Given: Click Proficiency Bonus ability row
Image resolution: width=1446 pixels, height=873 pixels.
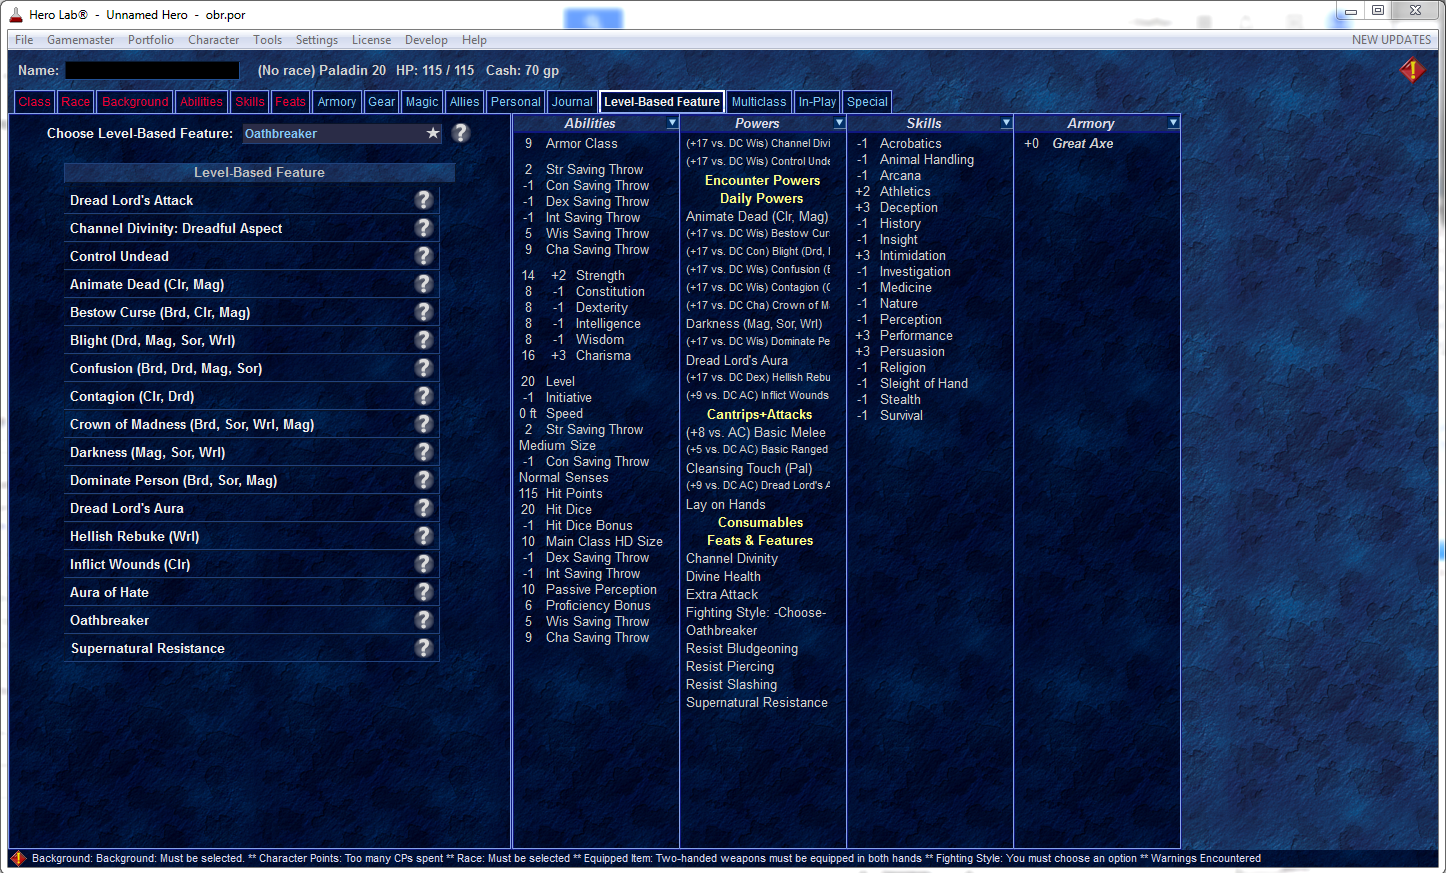Looking at the screenshot, I should (x=587, y=605).
